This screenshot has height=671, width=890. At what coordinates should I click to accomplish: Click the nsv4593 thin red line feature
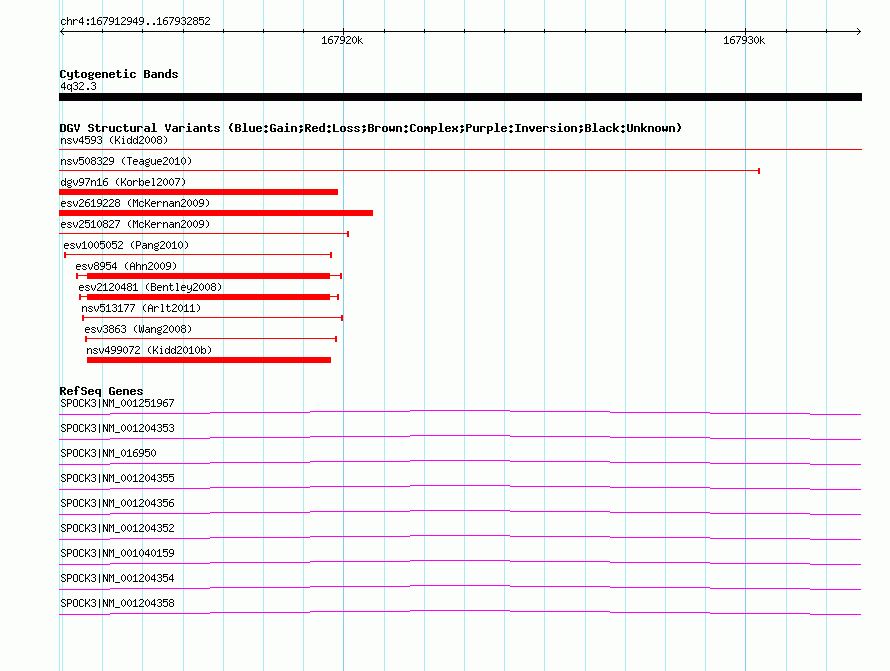460,149
